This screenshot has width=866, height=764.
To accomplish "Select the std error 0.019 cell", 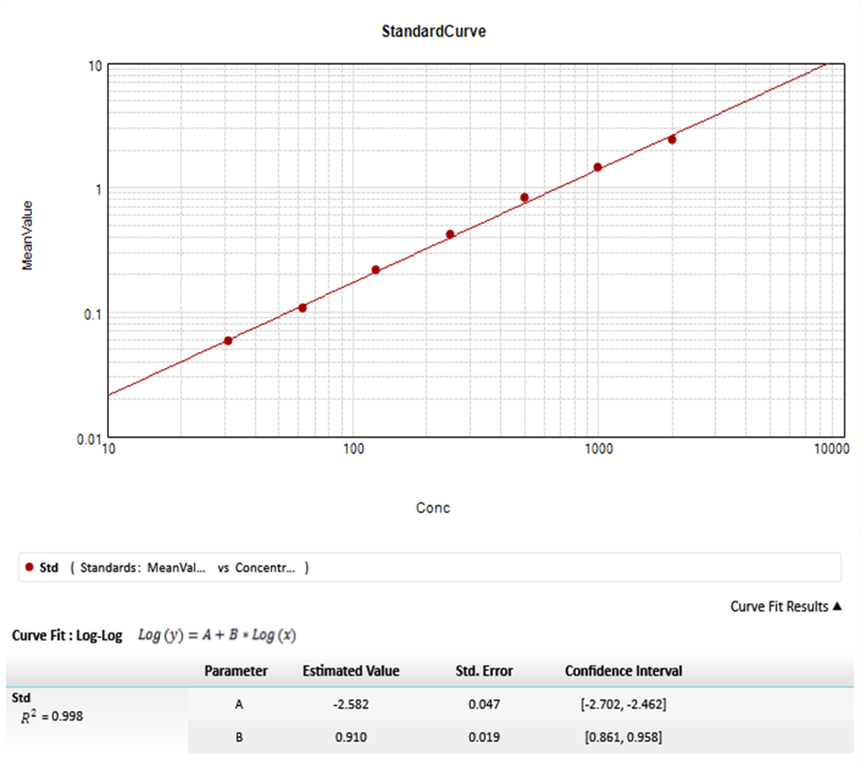I will [x=484, y=737].
